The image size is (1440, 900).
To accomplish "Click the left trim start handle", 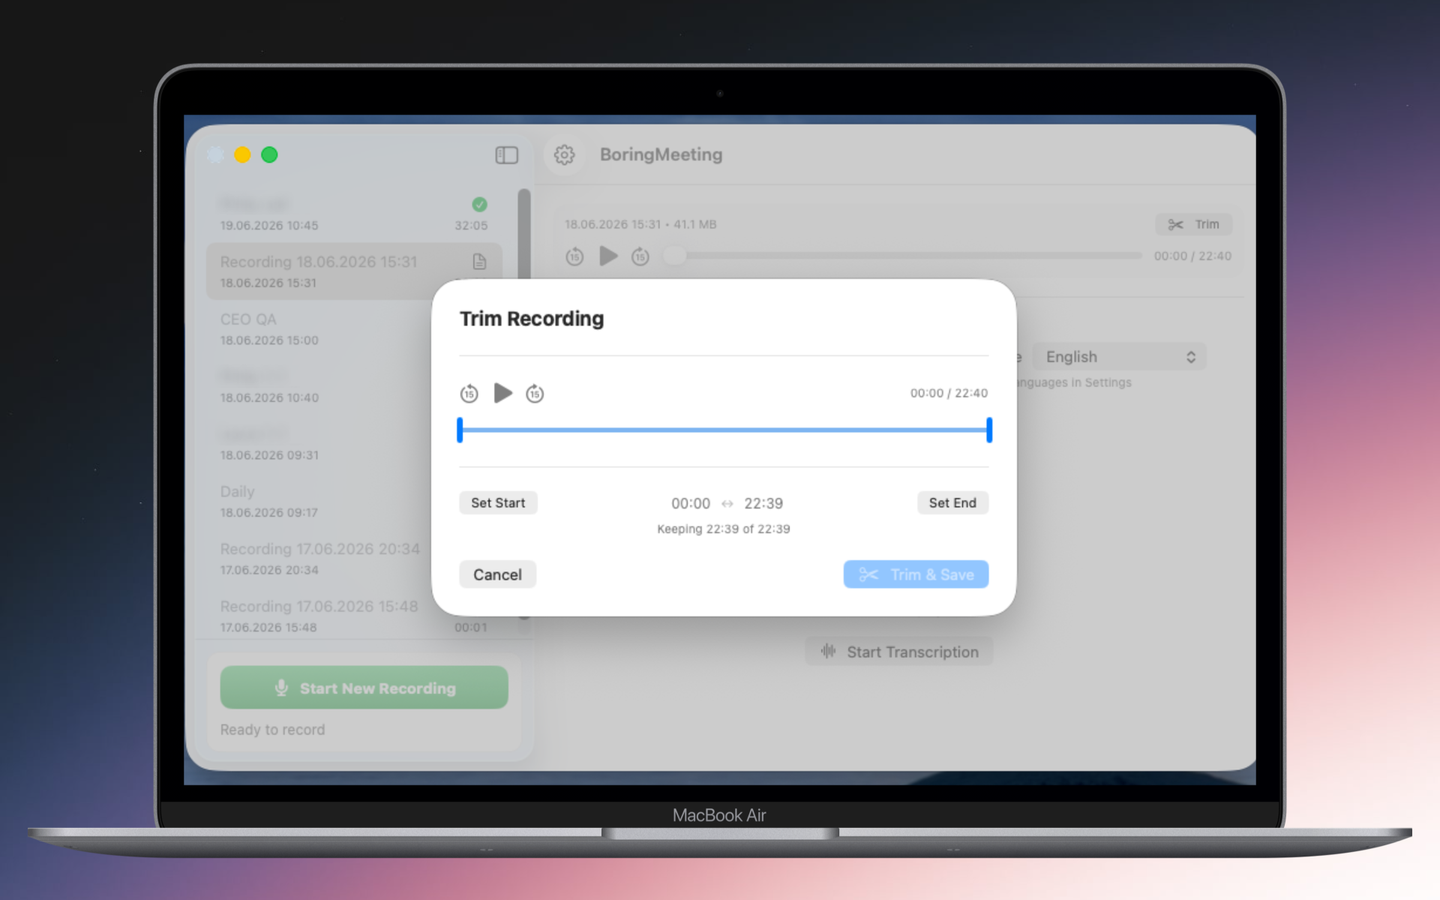I will tap(460, 430).
